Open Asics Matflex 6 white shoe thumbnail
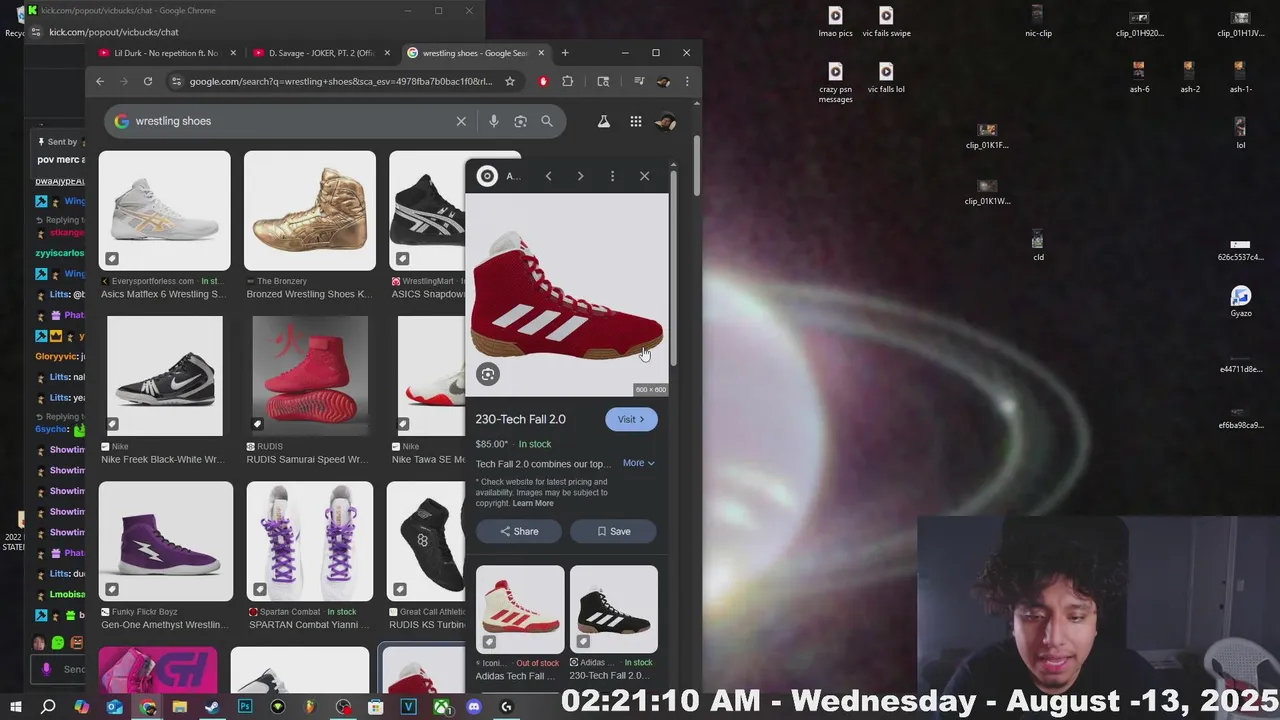 click(164, 210)
